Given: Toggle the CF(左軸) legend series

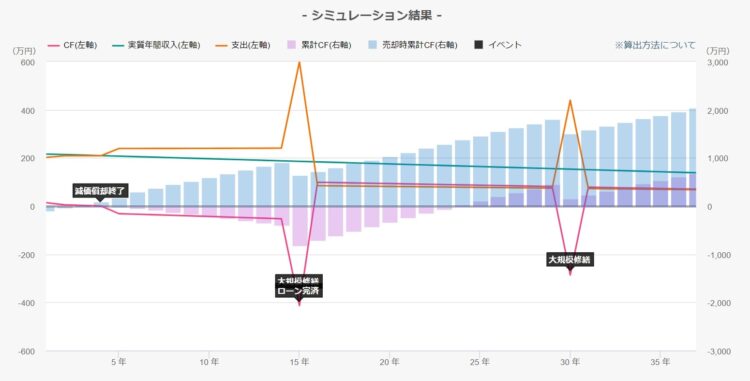Looking at the screenshot, I should (x=73, y=45).
